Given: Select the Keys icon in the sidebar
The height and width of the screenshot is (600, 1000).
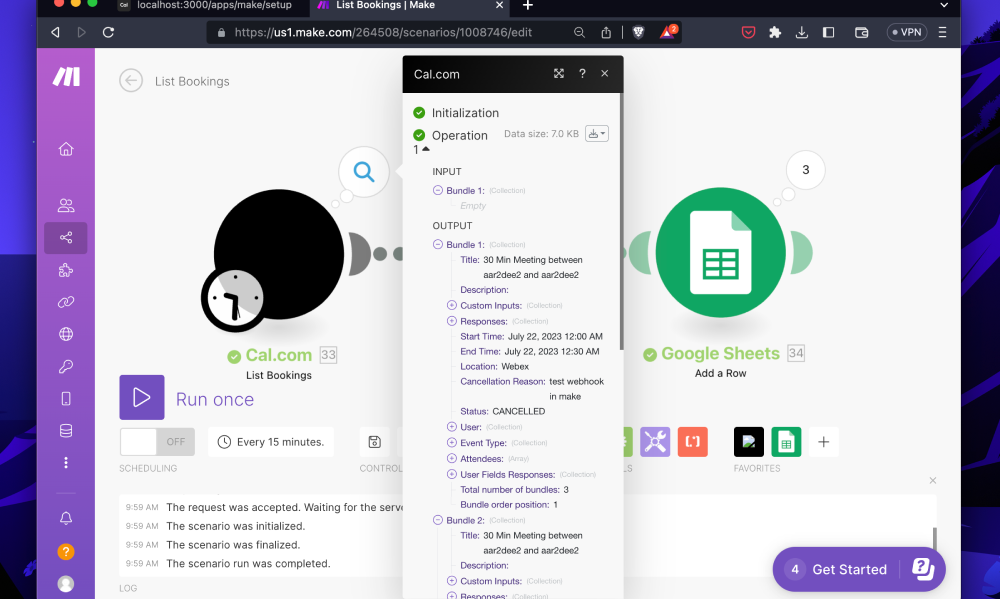Looking at the screenshot, I should [x=66, y=366].
